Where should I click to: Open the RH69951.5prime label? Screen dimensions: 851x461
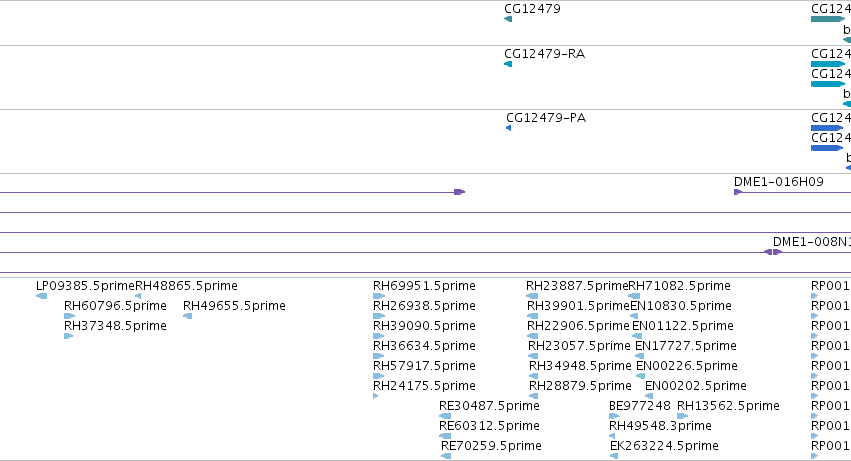tap(424, 286)
